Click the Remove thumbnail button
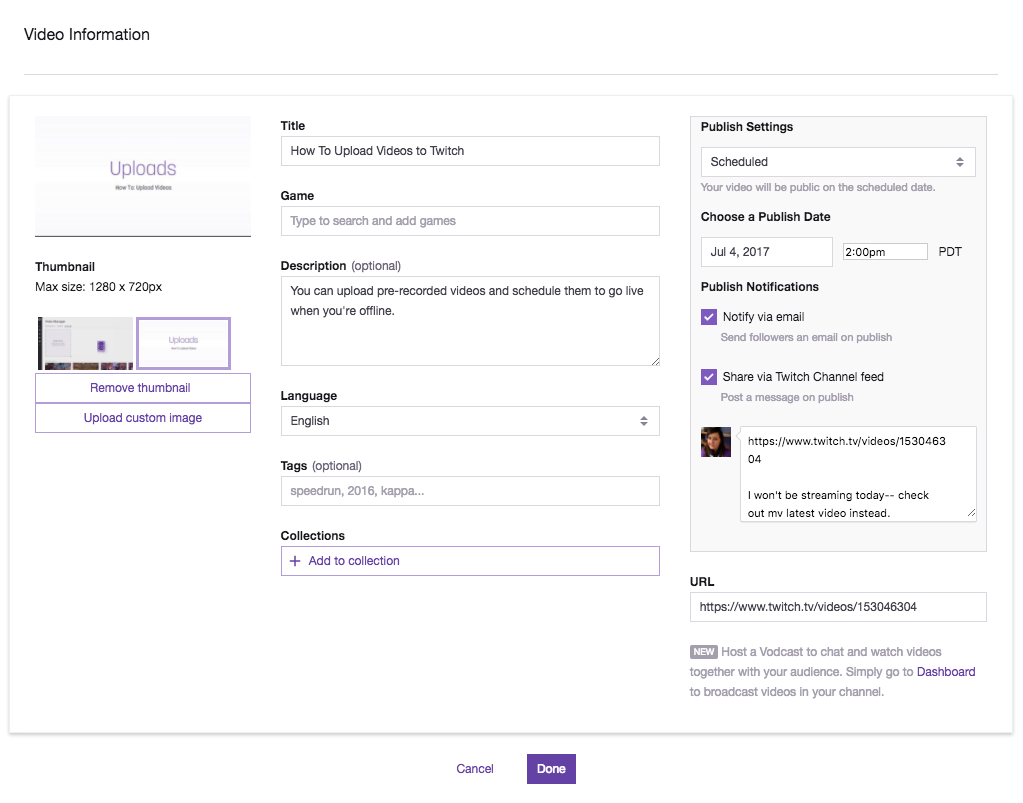The height and width of the screenshot is (803, 1023). 143,388
